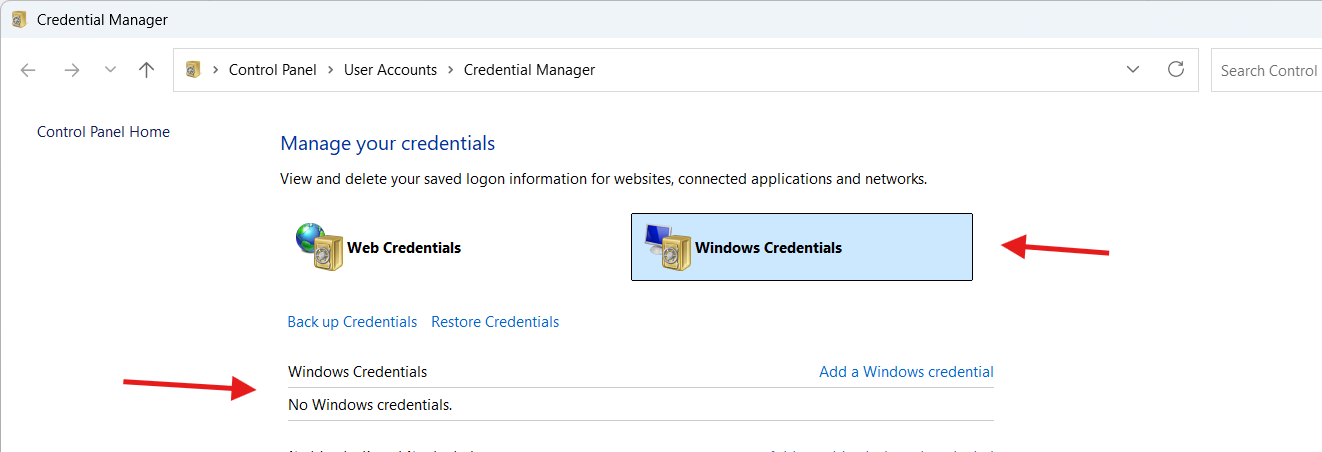Open the recent locations chevron
The image size is (1322, 452).
point(110,70)
